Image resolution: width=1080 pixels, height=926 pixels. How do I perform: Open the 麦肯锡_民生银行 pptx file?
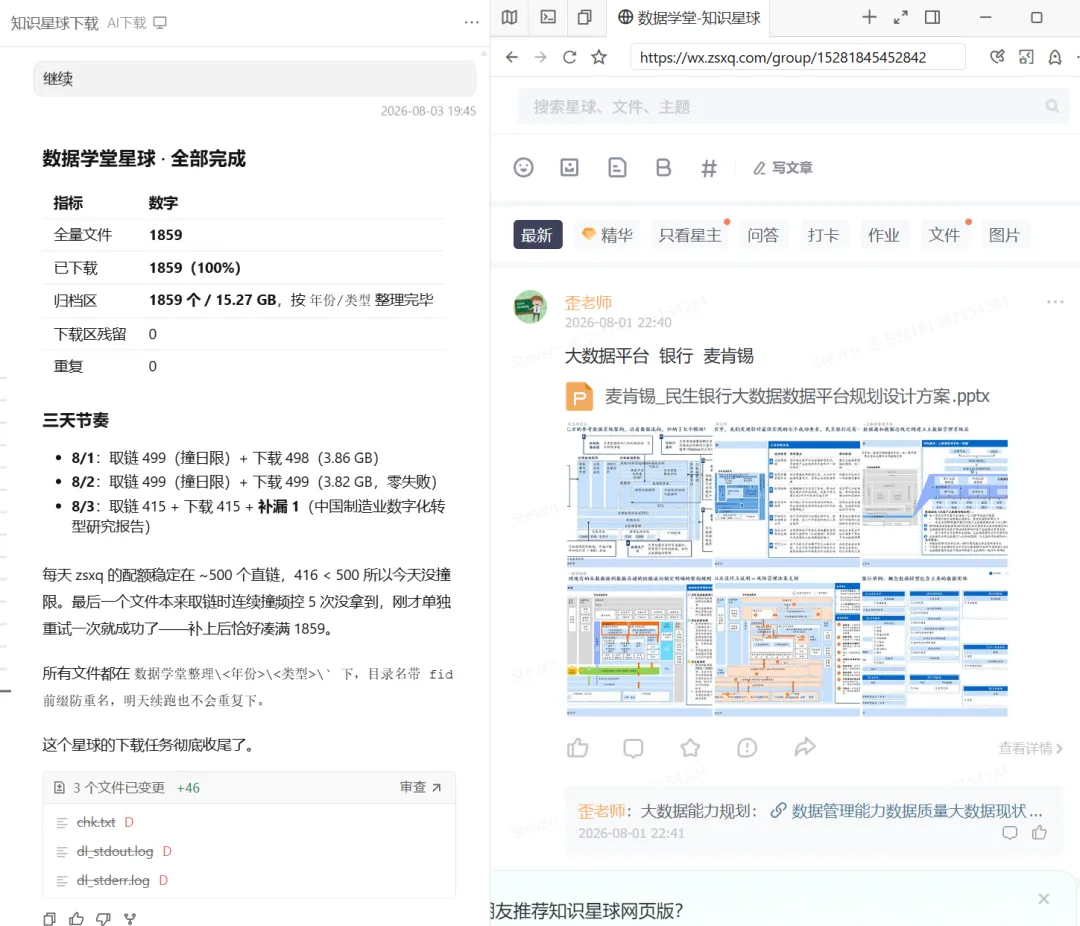point(778,396)
